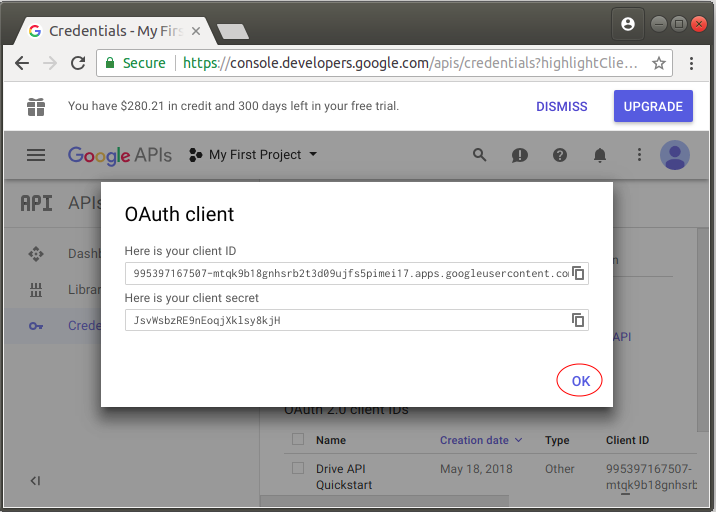The image size is (716, 512).
Task: Open the Drive API Quickstart entry
Action: pyautogui.click(x=343, y=477)
